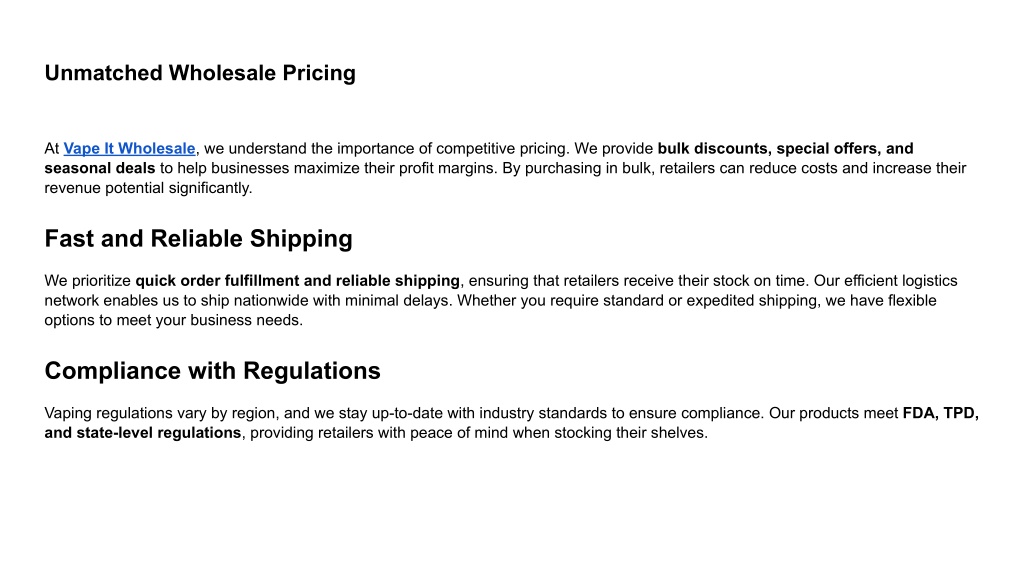The image size is (1024, 576).
Task: Click the bold 'FDA, TPD,' text
Action: coord(940,413)
